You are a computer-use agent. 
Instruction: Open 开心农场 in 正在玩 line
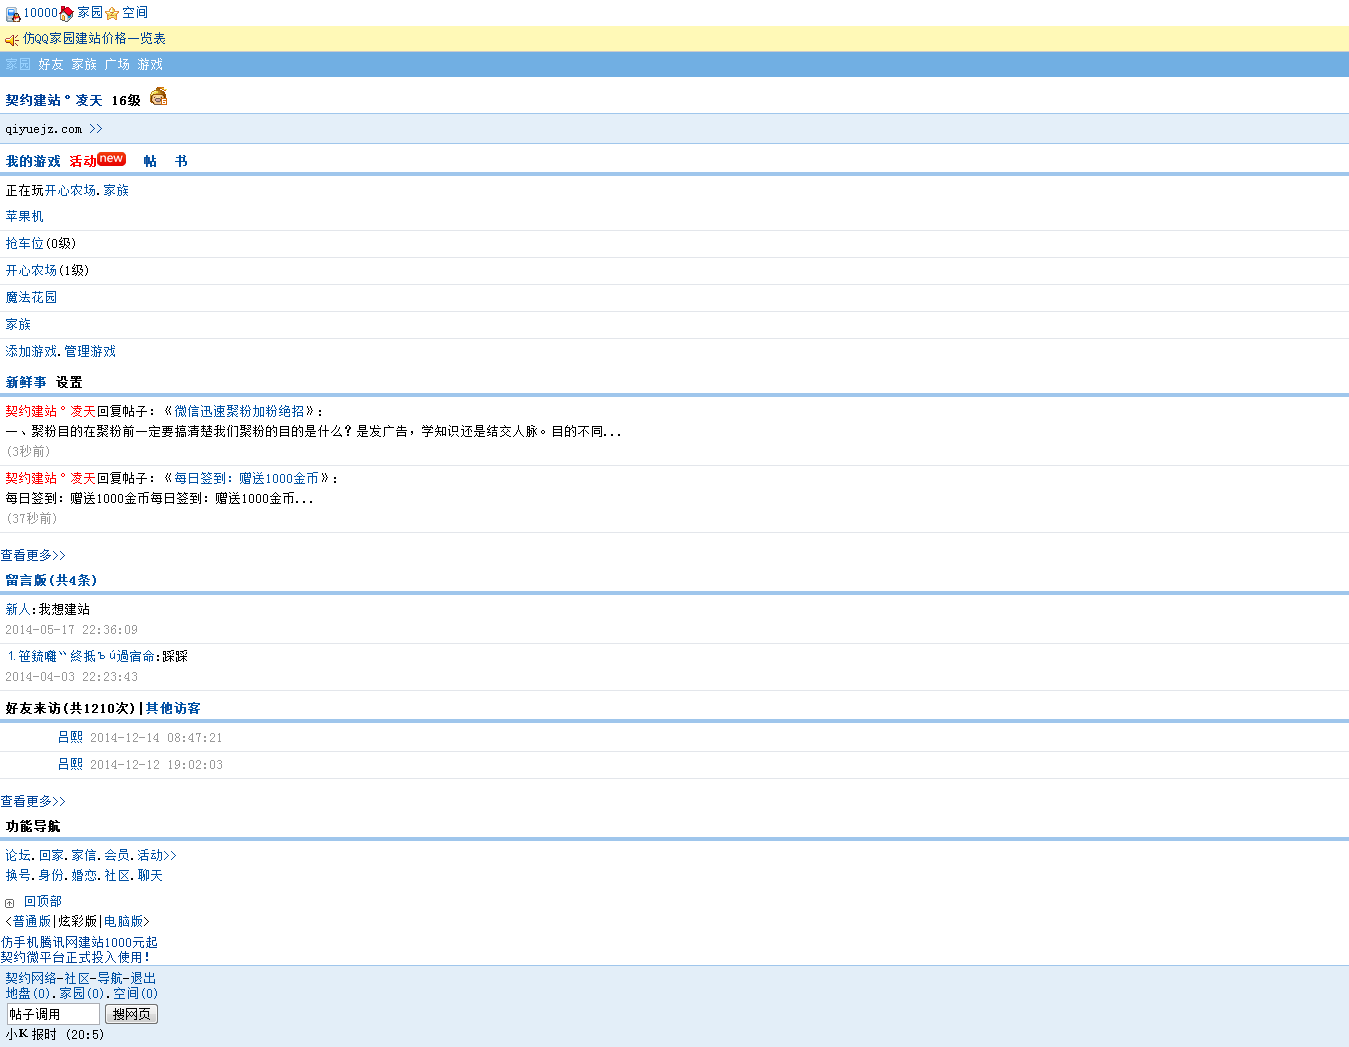70,191
